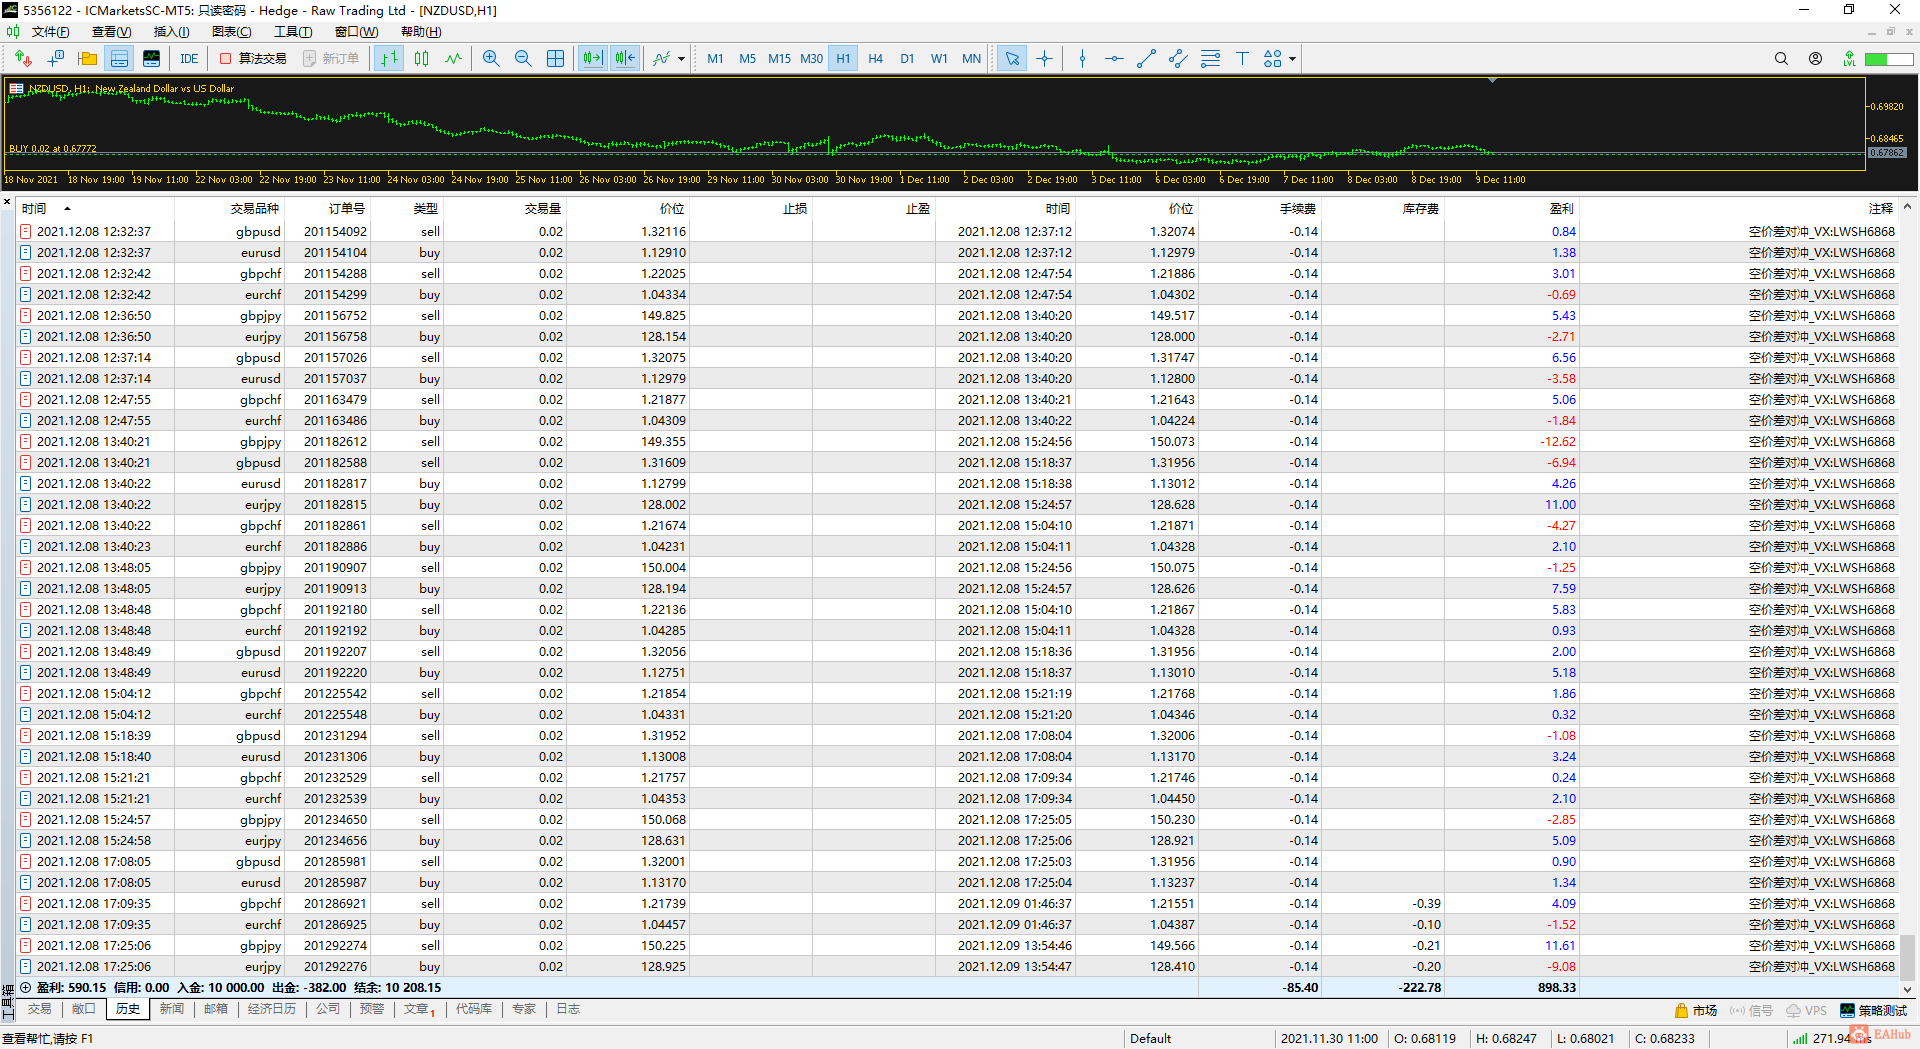Select the cursor arrow tool
The width and height of the screenshot is (1920, 1049).
tap(1012, 59)
